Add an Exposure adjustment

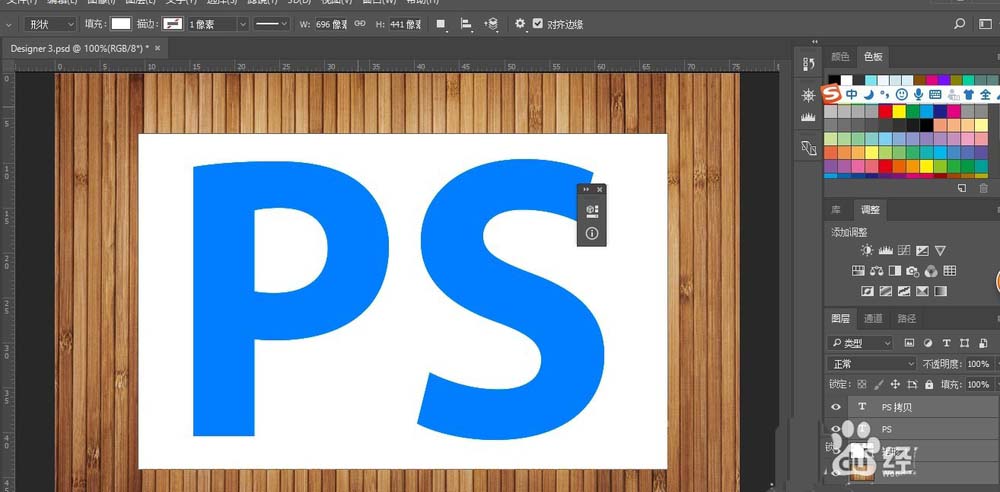coord(922,250)
